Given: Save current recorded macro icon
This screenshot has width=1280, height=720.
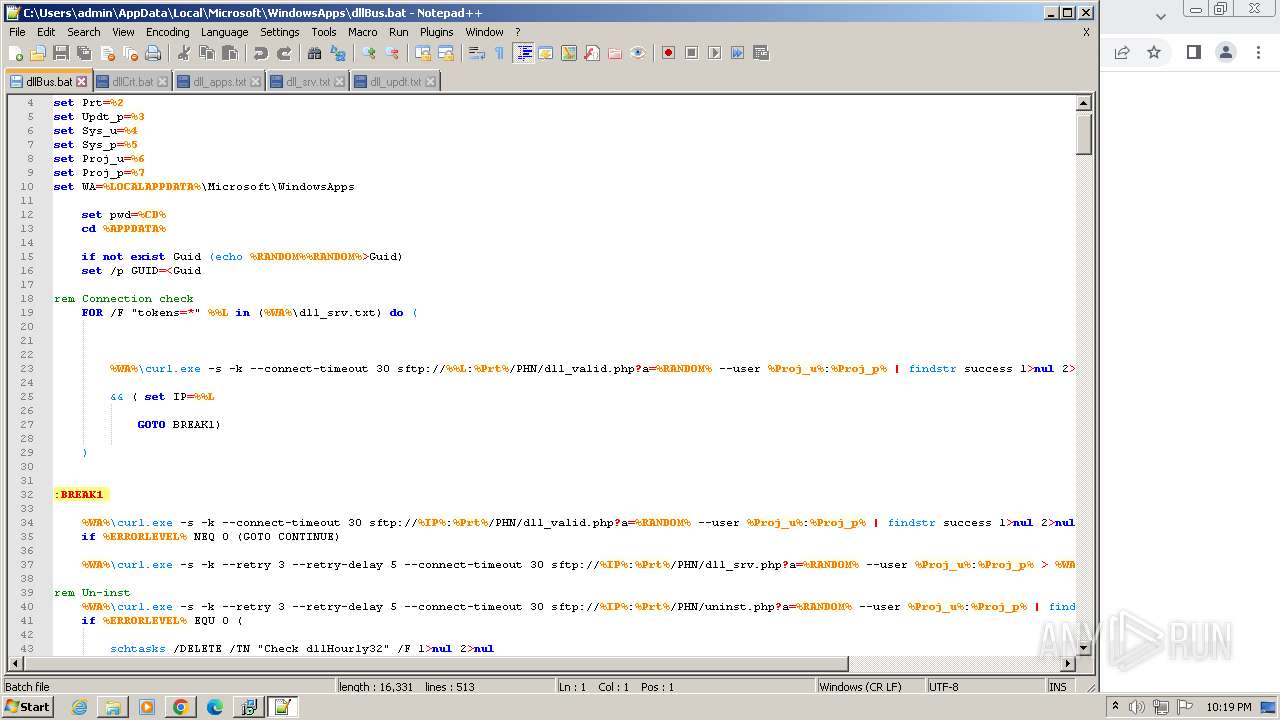Looking at the screenshot, I should (x=760, y=53).
